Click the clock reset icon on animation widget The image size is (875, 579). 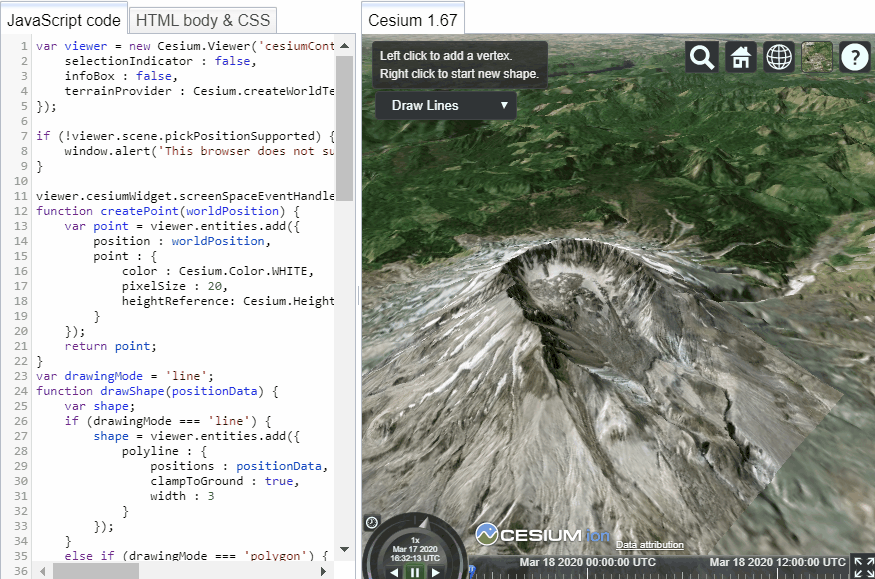click(x=372, y=523)
